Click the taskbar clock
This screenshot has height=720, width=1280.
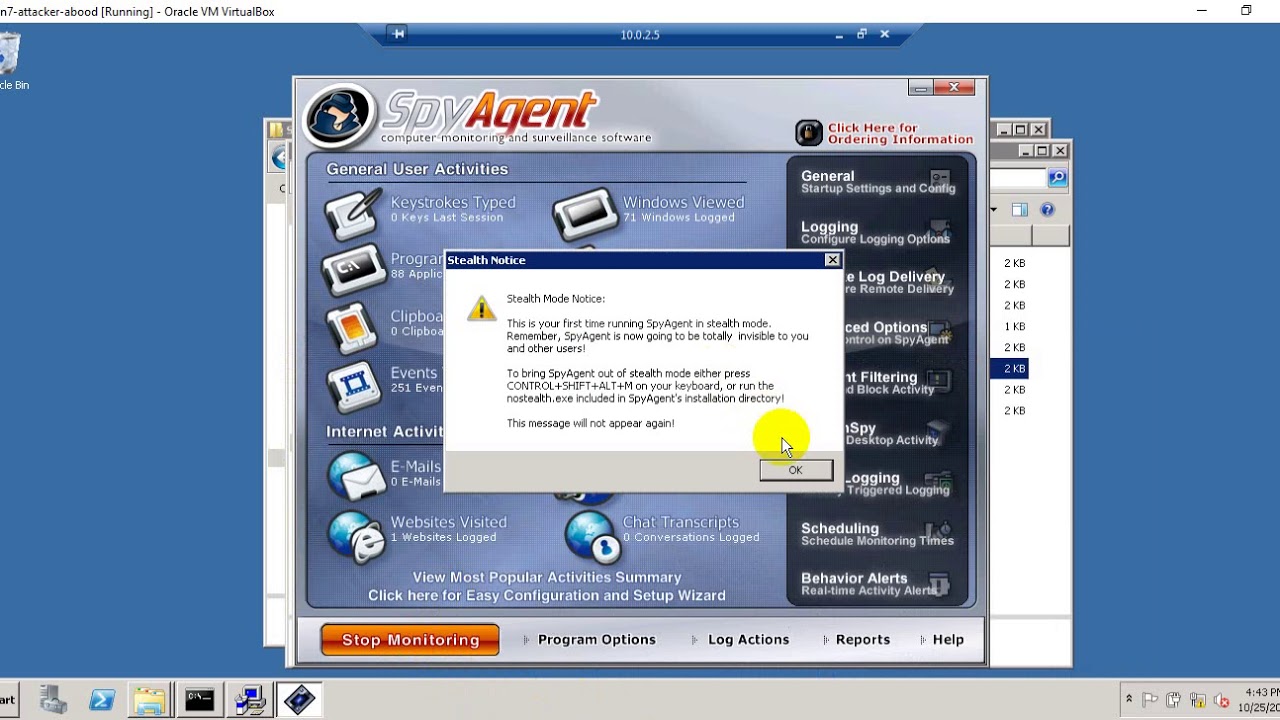1260,700
